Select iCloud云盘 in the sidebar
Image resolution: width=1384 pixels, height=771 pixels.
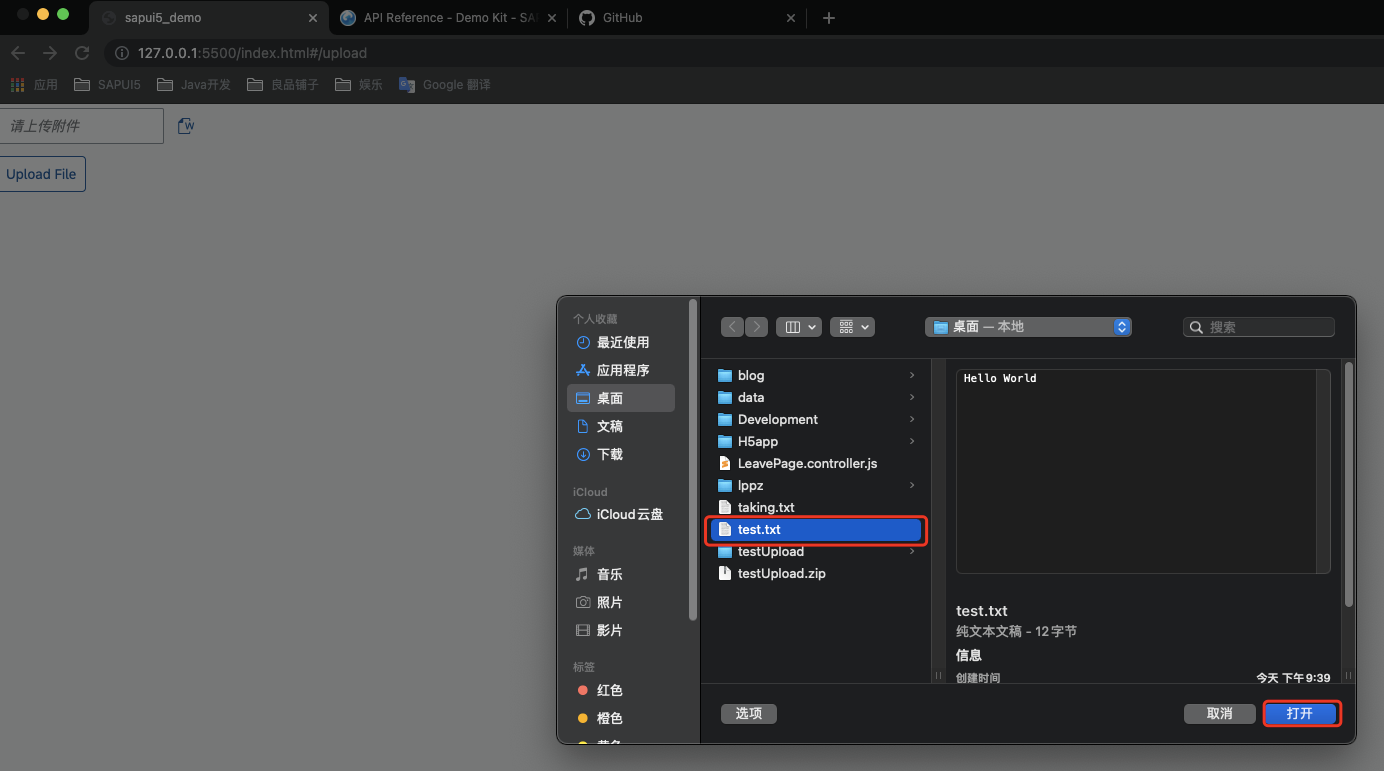pos(621,514)
